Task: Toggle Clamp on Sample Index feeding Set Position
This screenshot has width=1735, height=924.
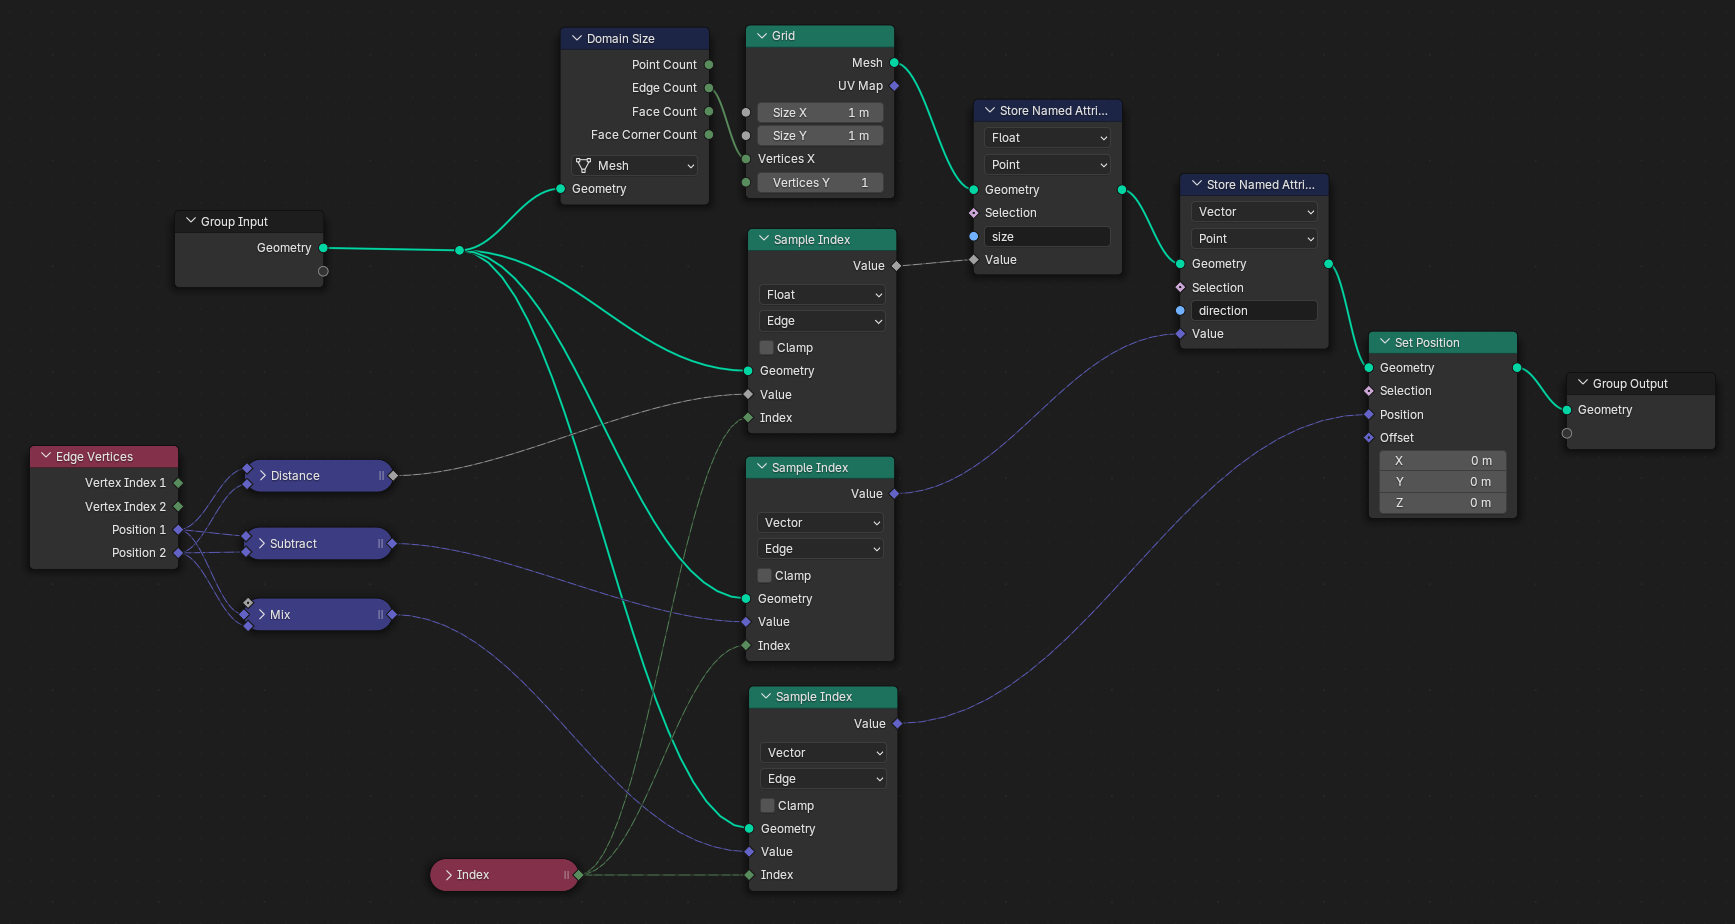Action: (768, 806)
